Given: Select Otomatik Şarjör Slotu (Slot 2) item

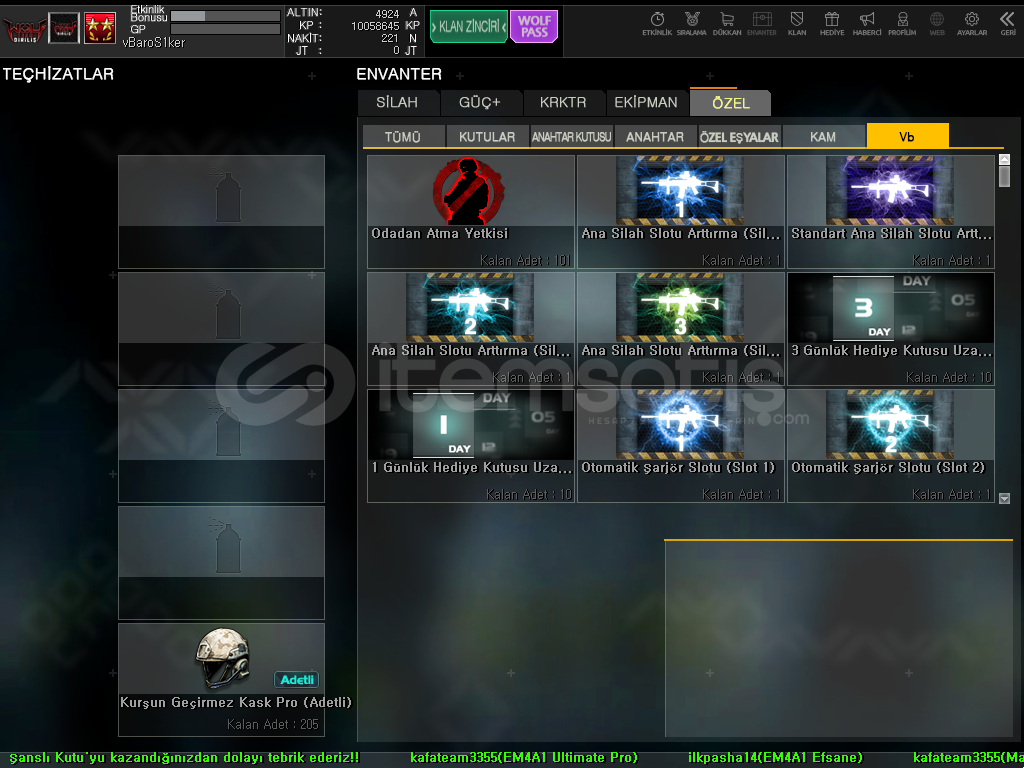Looking at the screenshot, I should pos(891,445).
